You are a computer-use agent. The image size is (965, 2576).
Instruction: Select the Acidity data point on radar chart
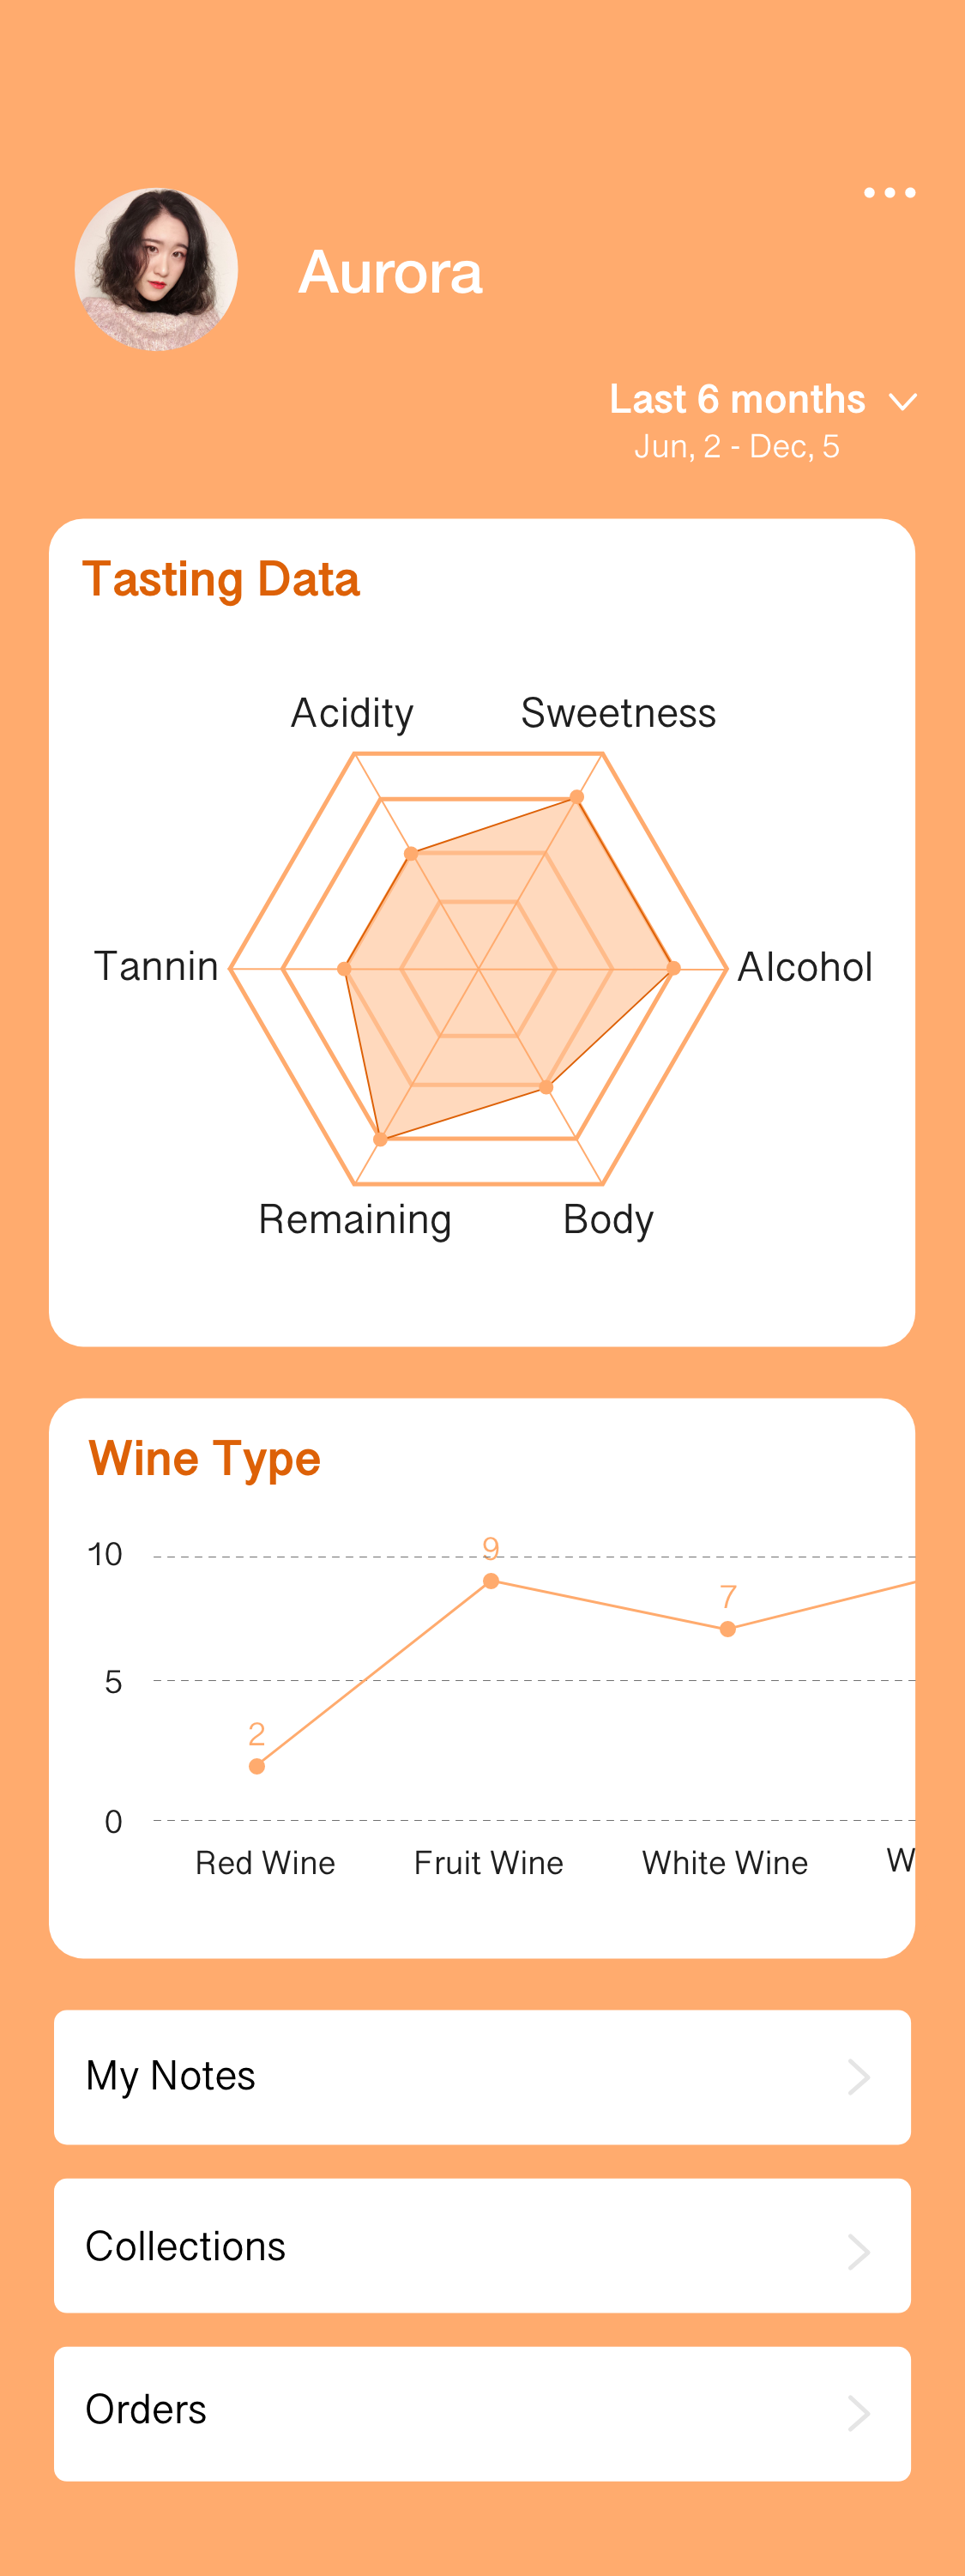411,853
